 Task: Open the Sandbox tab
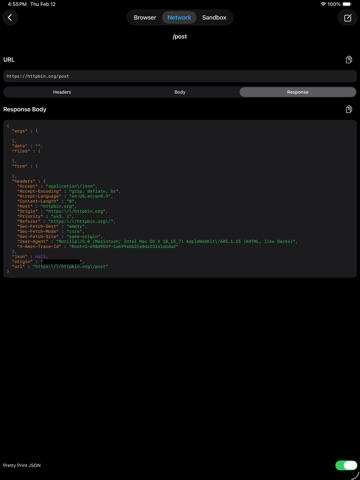(x=214, y=18)
